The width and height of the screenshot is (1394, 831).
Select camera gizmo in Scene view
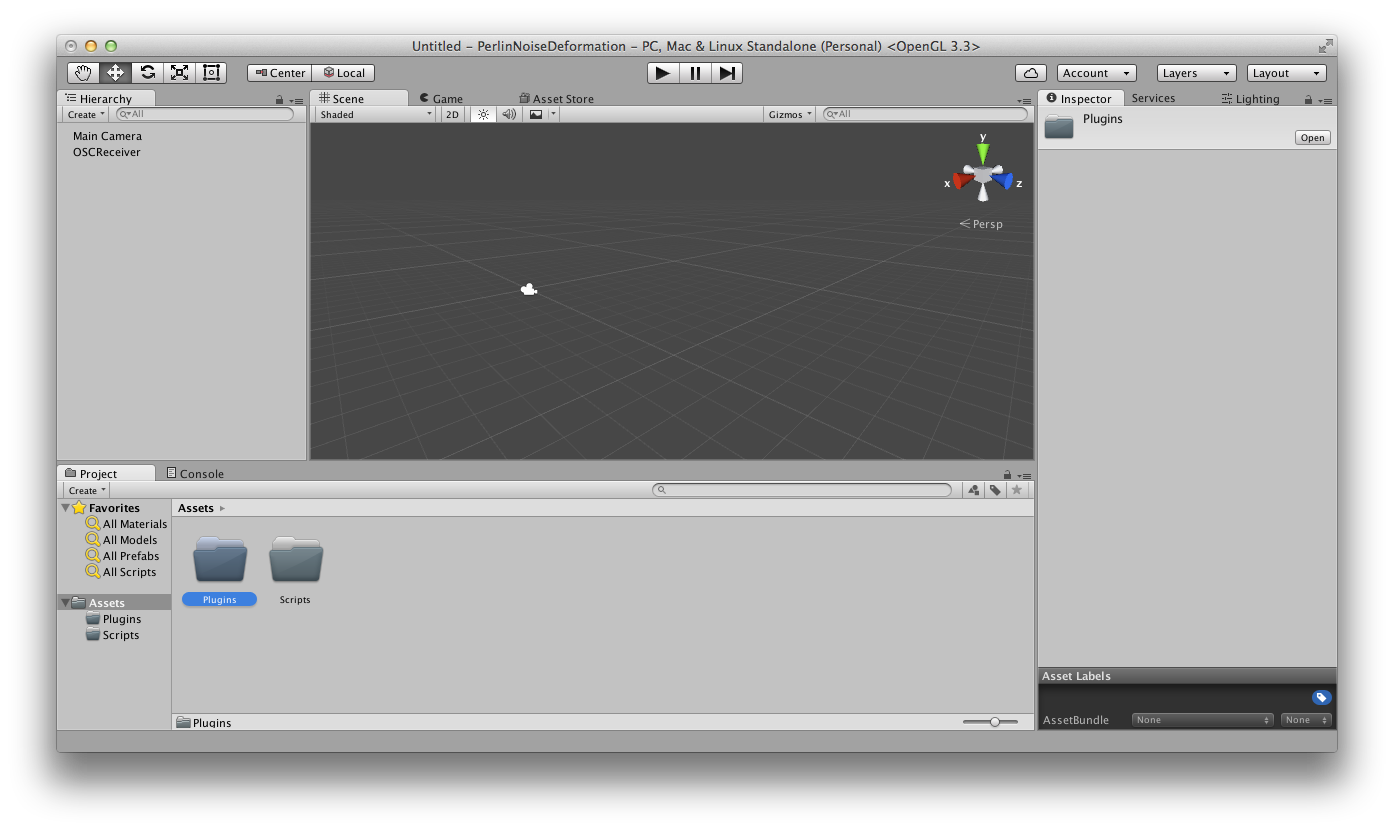(529, 290)
